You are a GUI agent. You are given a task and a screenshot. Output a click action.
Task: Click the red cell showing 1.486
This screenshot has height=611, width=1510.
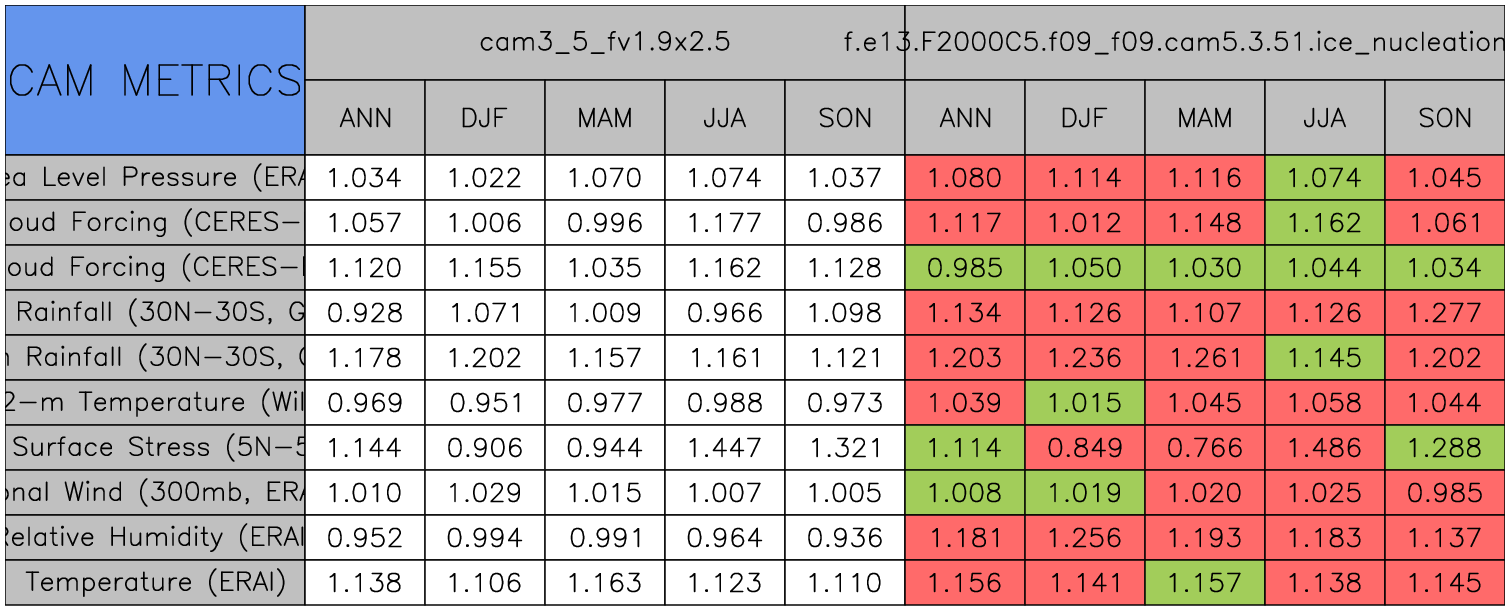pyautogui.click(x=1324, y=448)
